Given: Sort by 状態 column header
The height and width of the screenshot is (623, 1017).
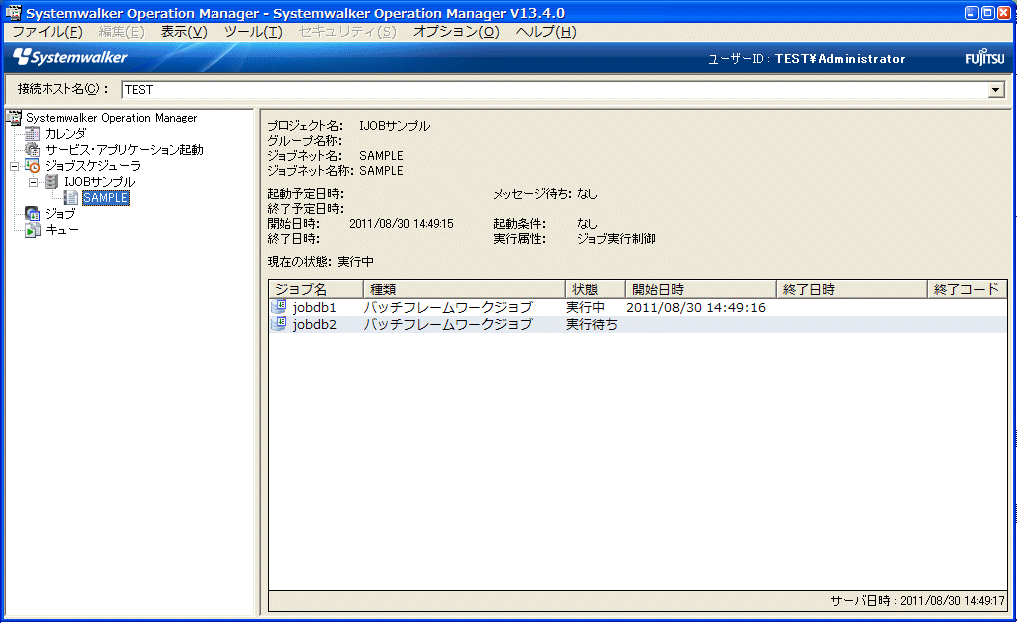Looking at the screenshot, I should coord(595,289).
